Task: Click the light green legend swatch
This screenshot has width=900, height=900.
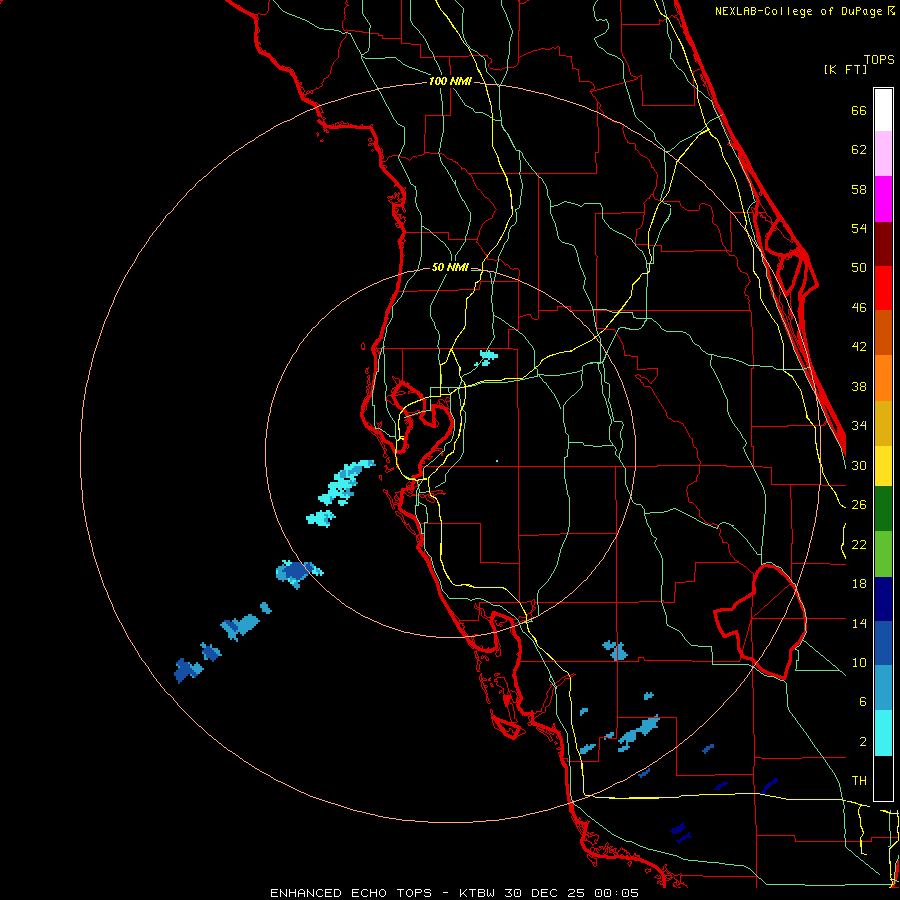Action: (883, 554)
